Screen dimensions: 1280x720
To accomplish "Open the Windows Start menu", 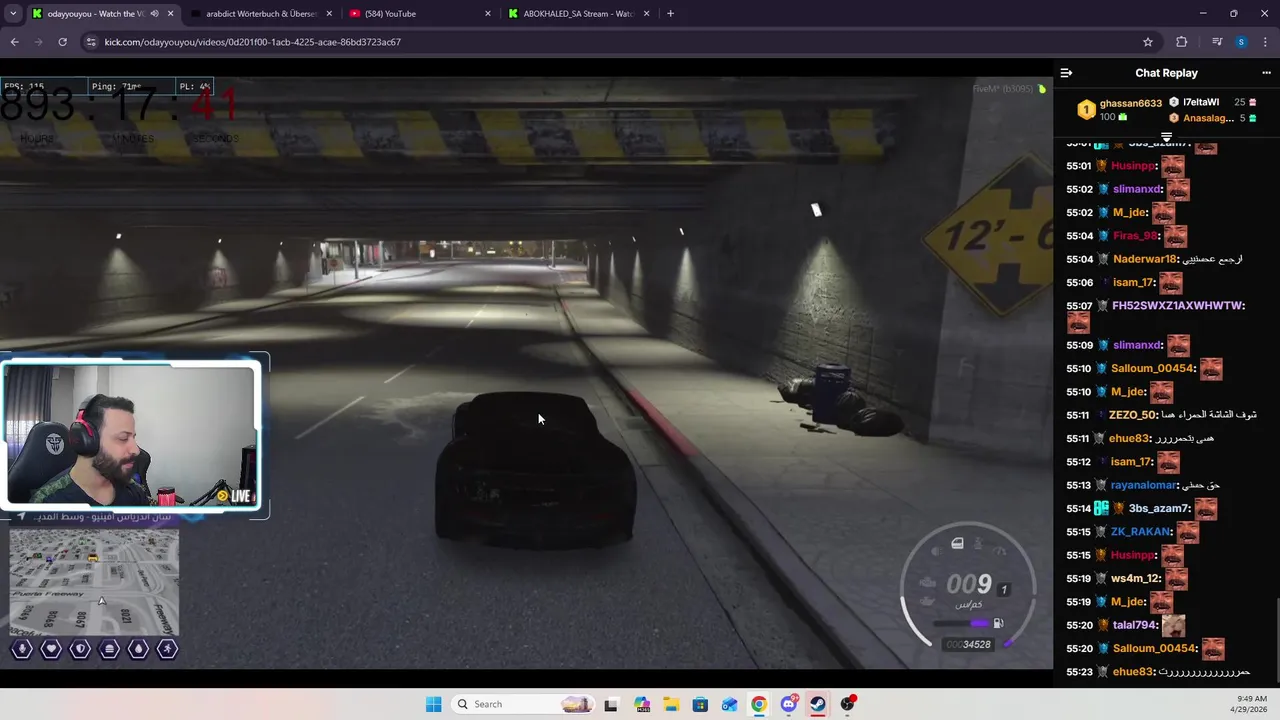I will click(433, 704).
